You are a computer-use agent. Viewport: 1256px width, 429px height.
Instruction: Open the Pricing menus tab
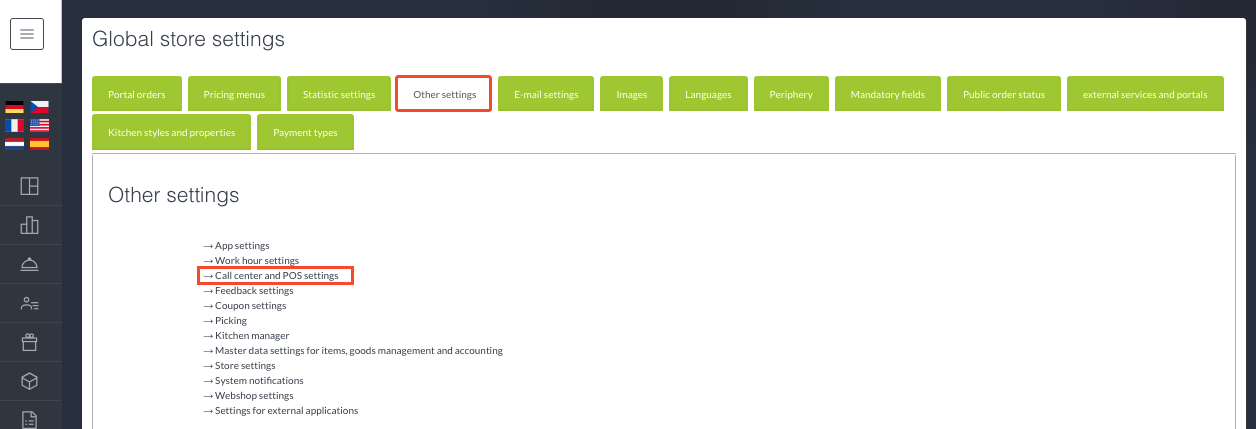click(x=234, y=94)
